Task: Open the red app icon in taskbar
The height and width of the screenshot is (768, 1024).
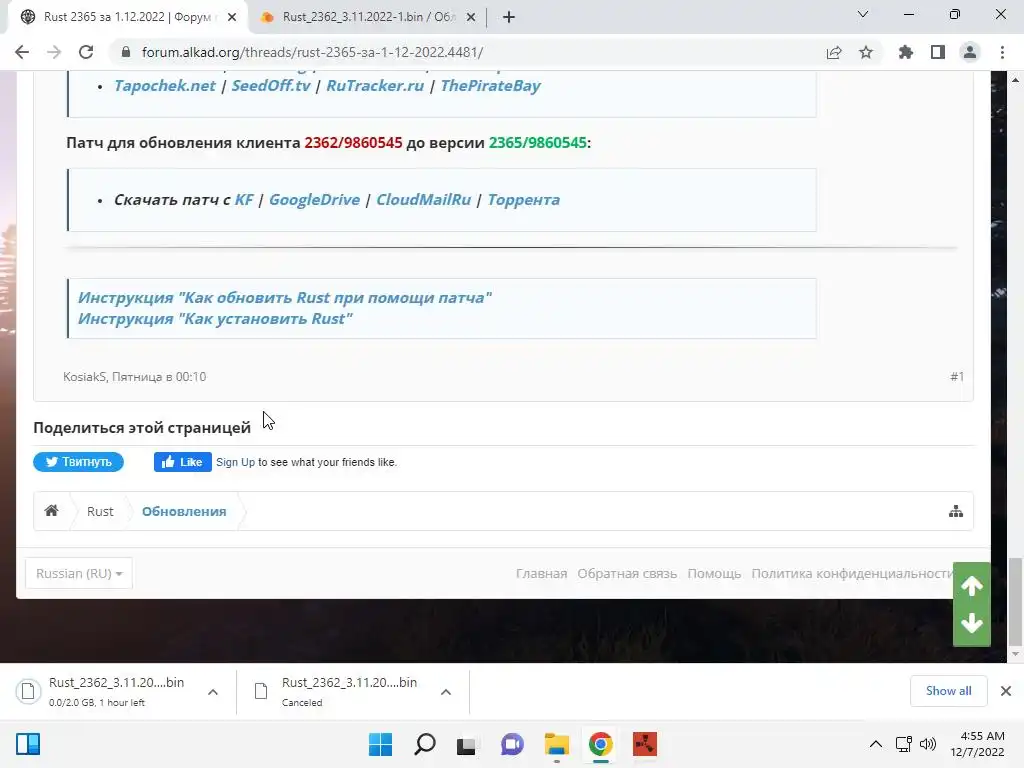Action: [x=645, y=744]
